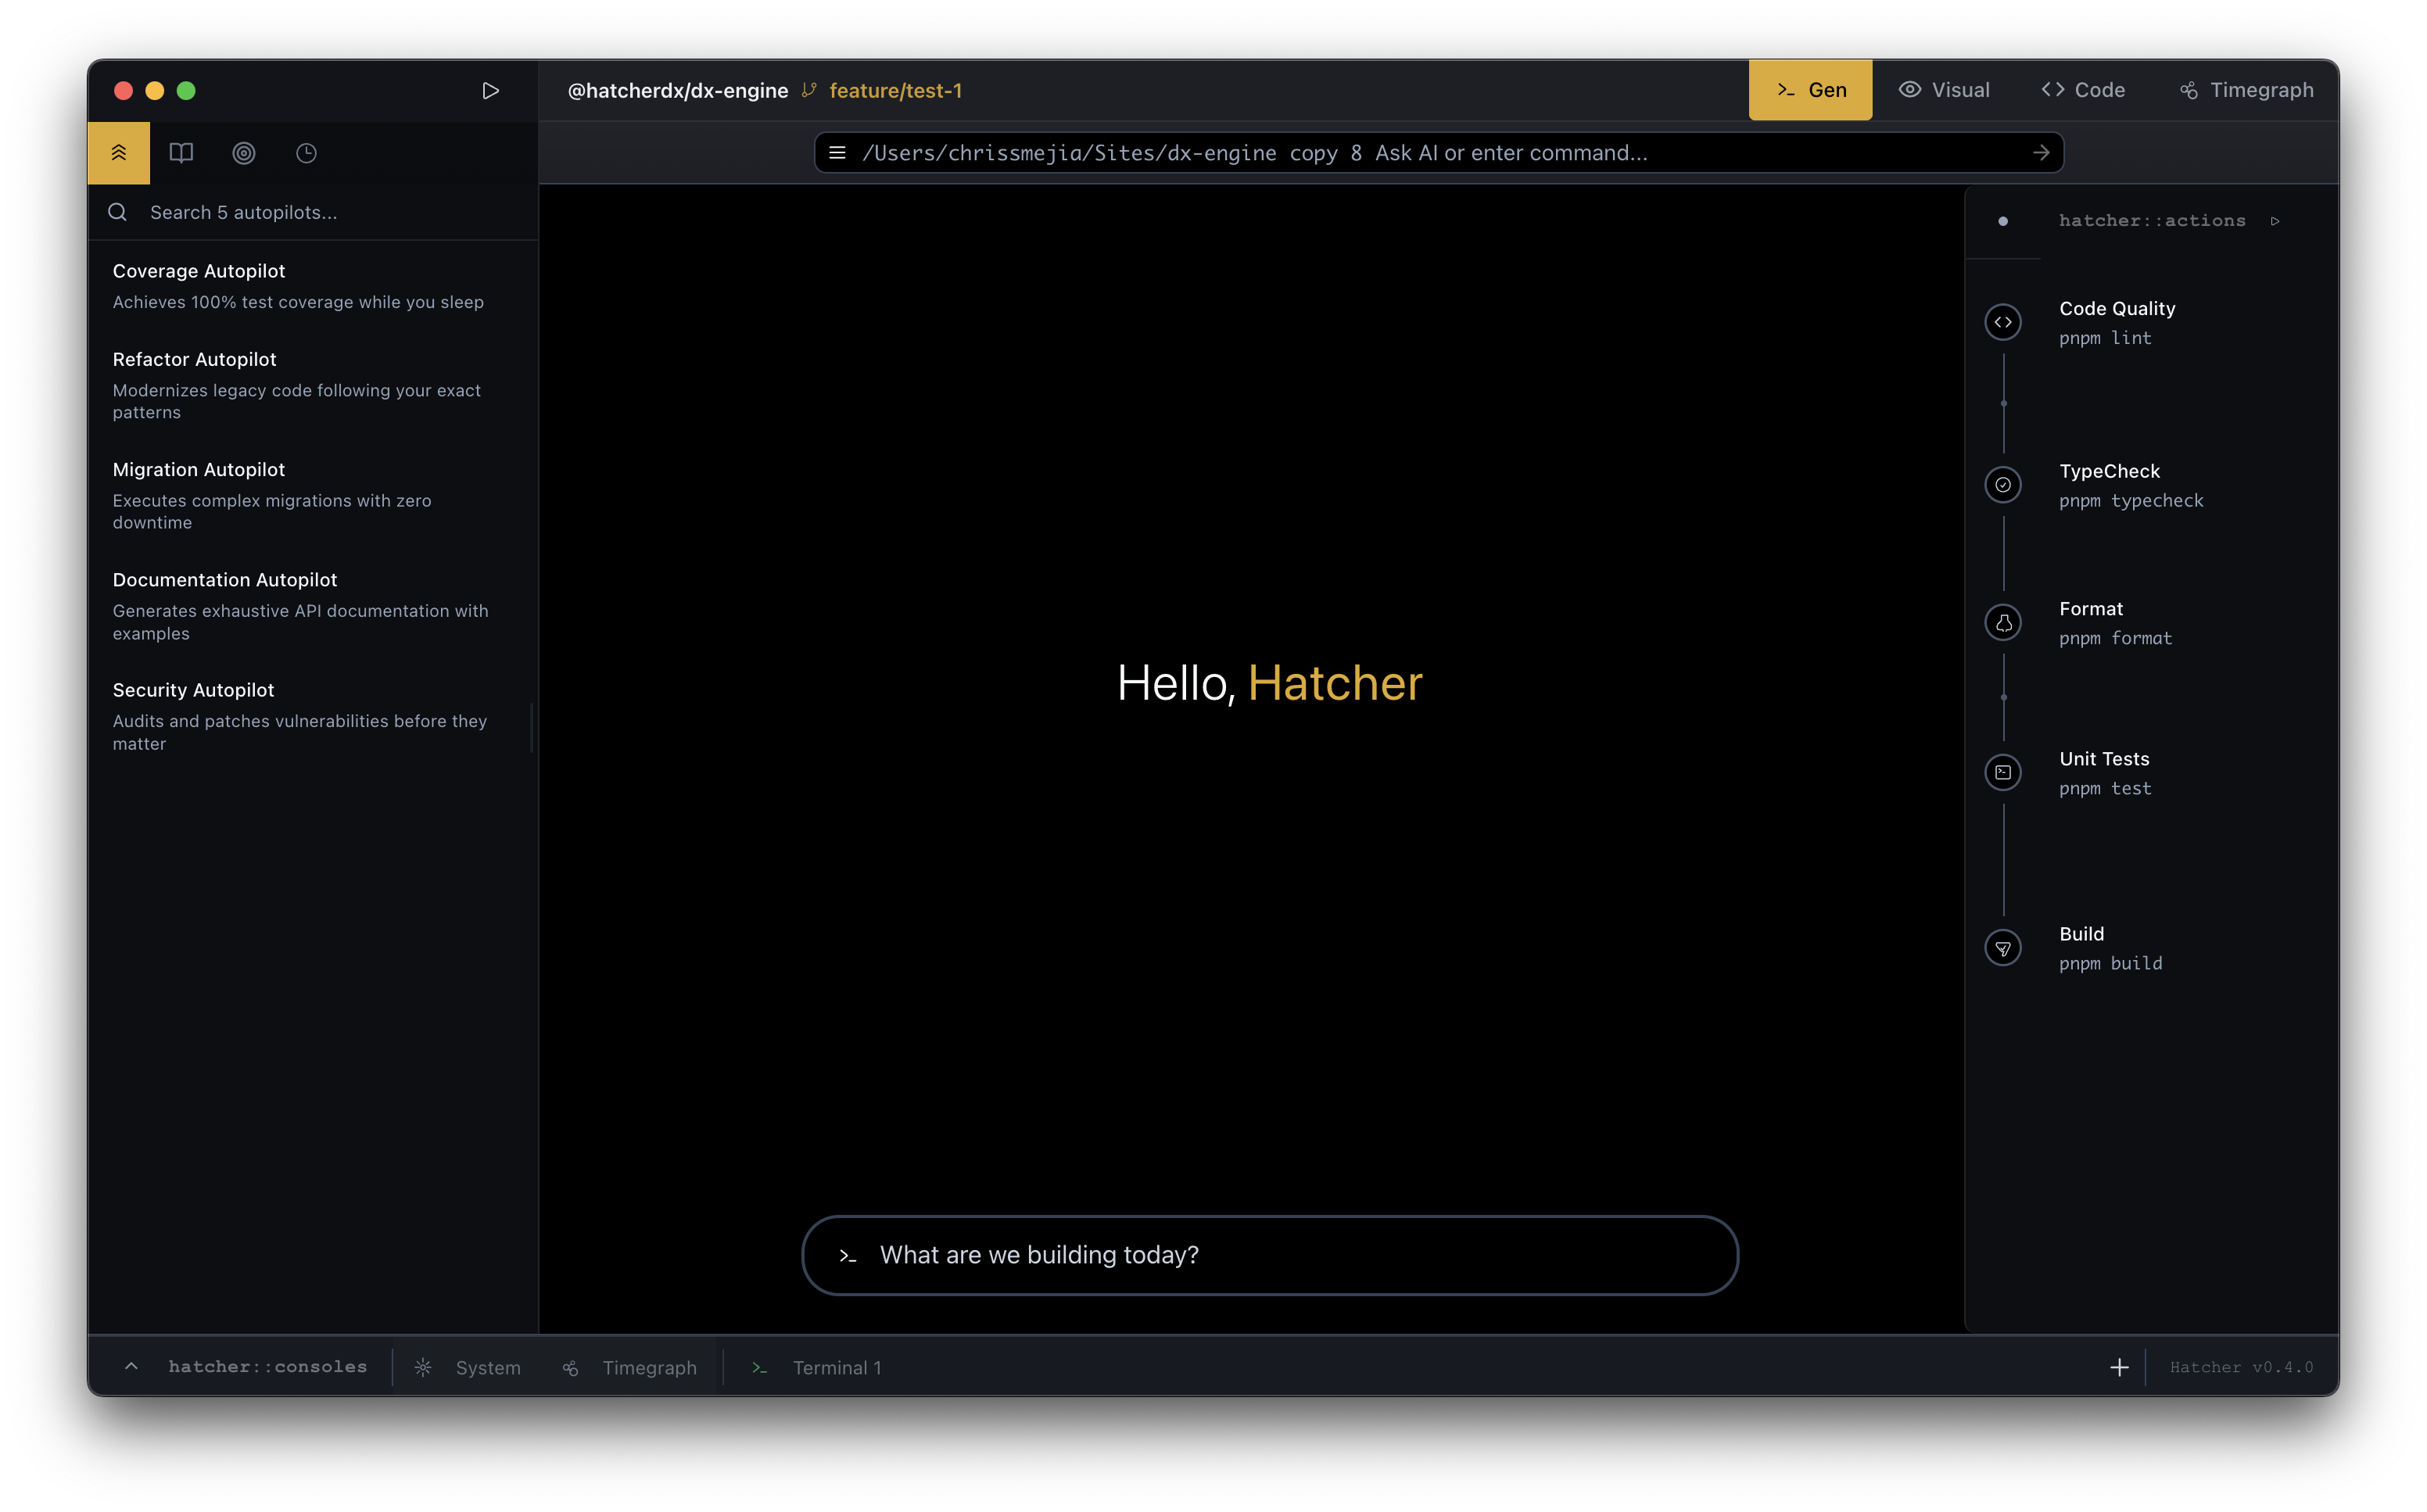Expand the hatcher::consoles panel chevron
2427x1512 pixels.
coord(131,1366)
